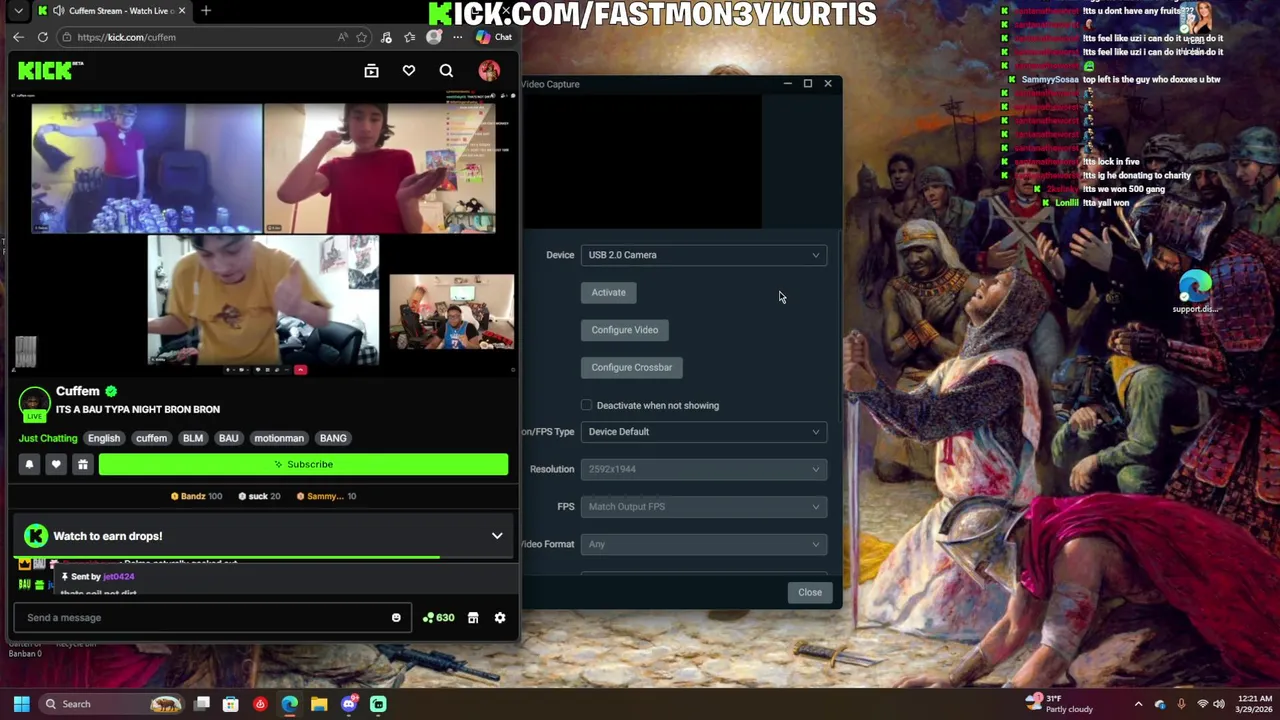Show hidden system tray icons
The height and width of the screenshot is (720, 1280).
[x=1138, y=704]
